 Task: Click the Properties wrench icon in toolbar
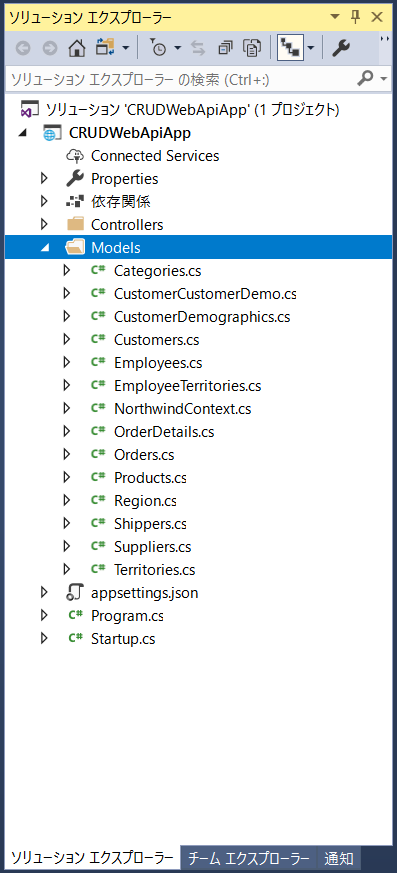(341, 49)
